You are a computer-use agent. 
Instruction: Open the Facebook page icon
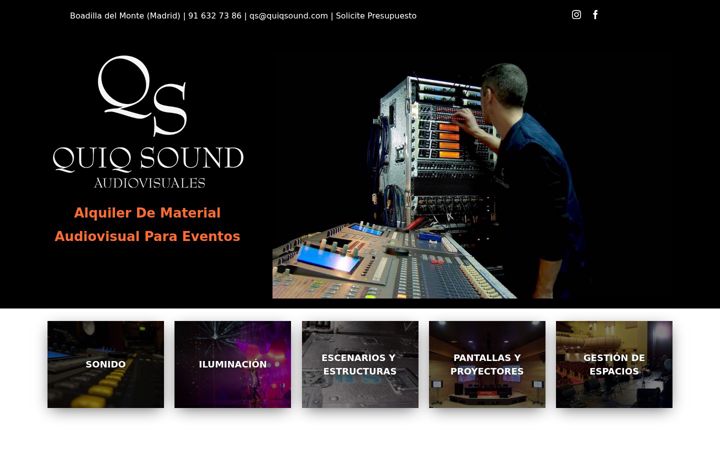[x=595, y=15]
